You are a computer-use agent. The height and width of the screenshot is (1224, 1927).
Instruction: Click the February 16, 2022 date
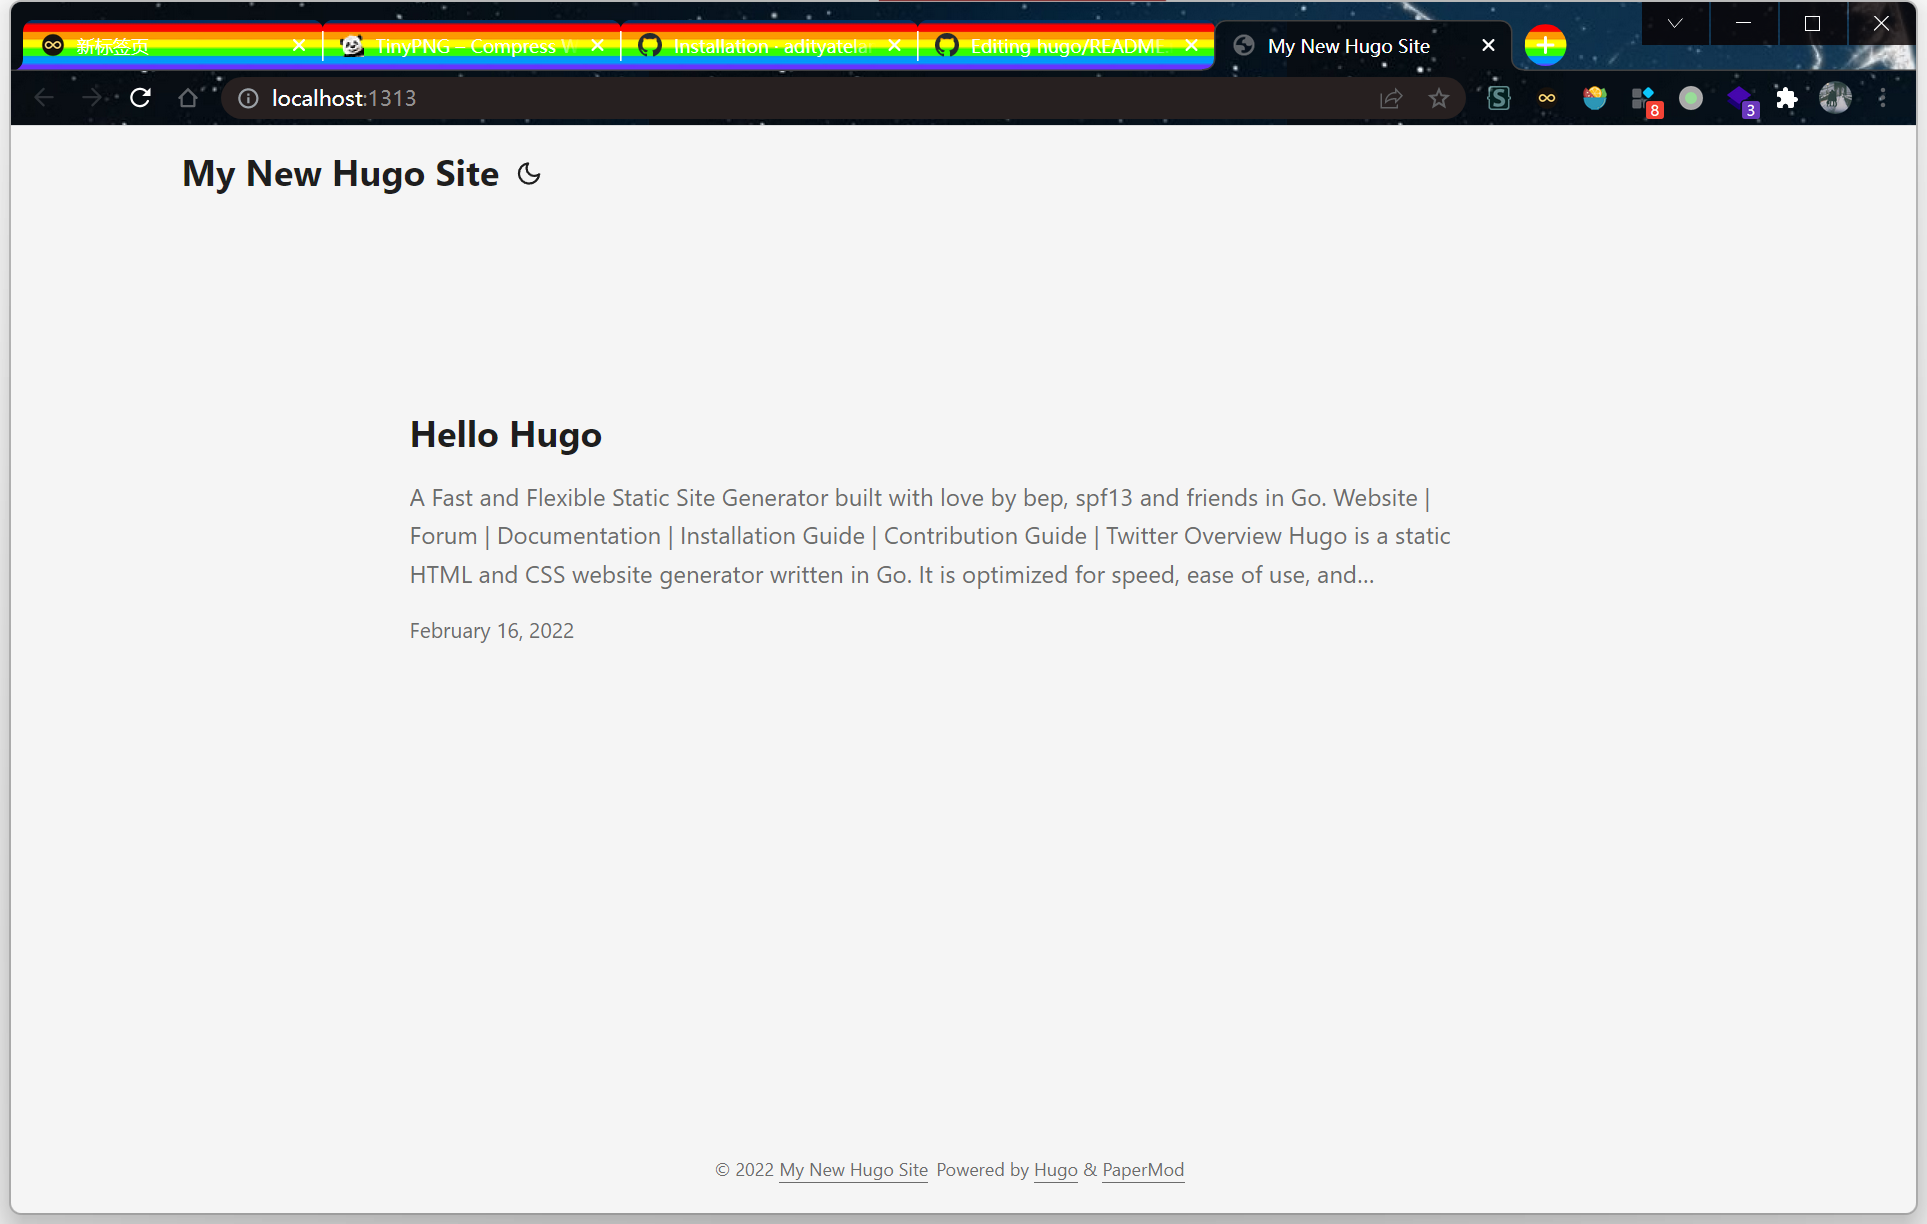[492, 631]
